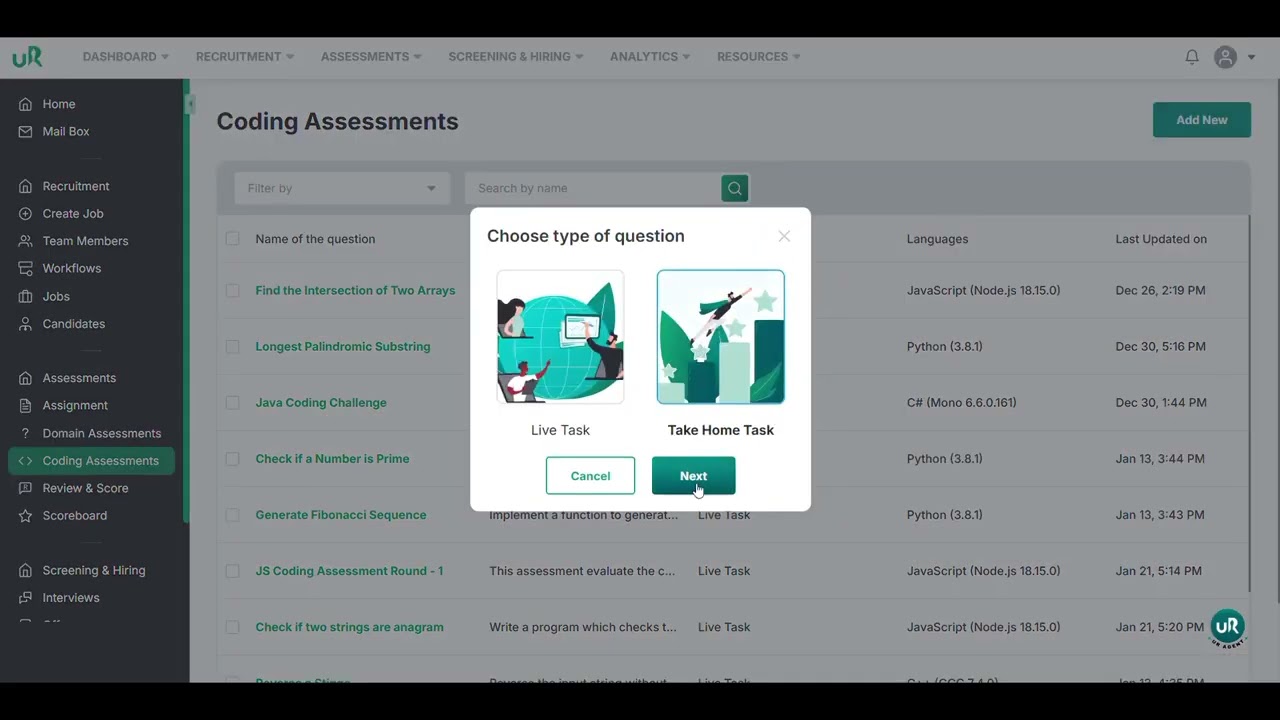Image resolution: width=1280 pixels, height=720 pixels.
Task: Open the Filter by dropdown
Action: pyautogui.click(x=342, y=188)
